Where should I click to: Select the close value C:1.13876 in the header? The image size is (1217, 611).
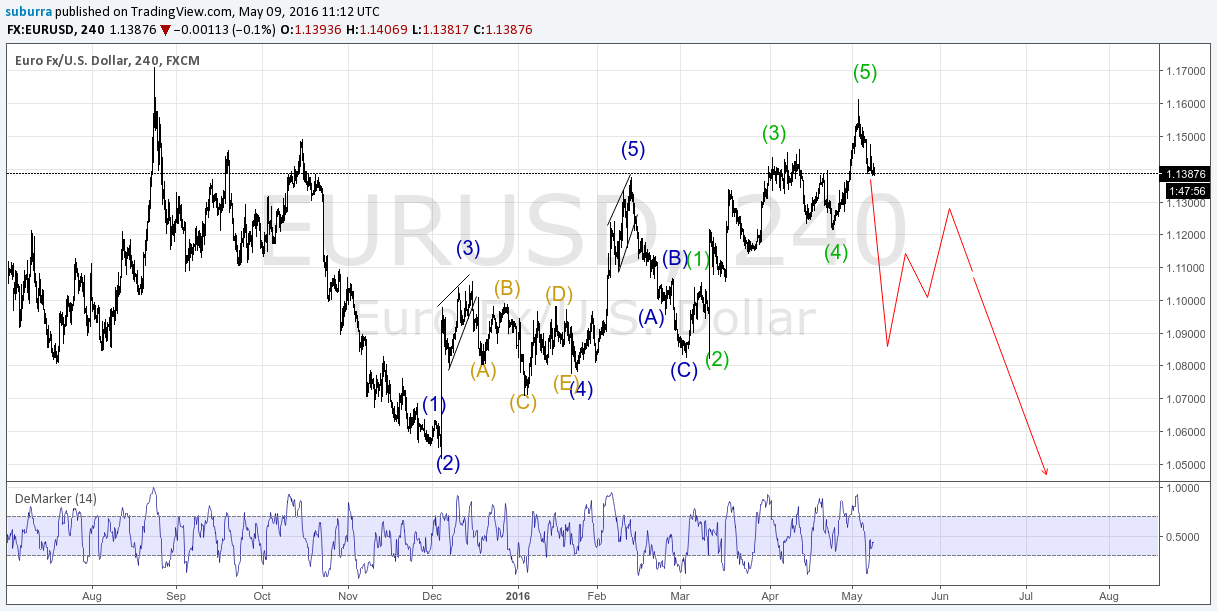tap(503, 30)
